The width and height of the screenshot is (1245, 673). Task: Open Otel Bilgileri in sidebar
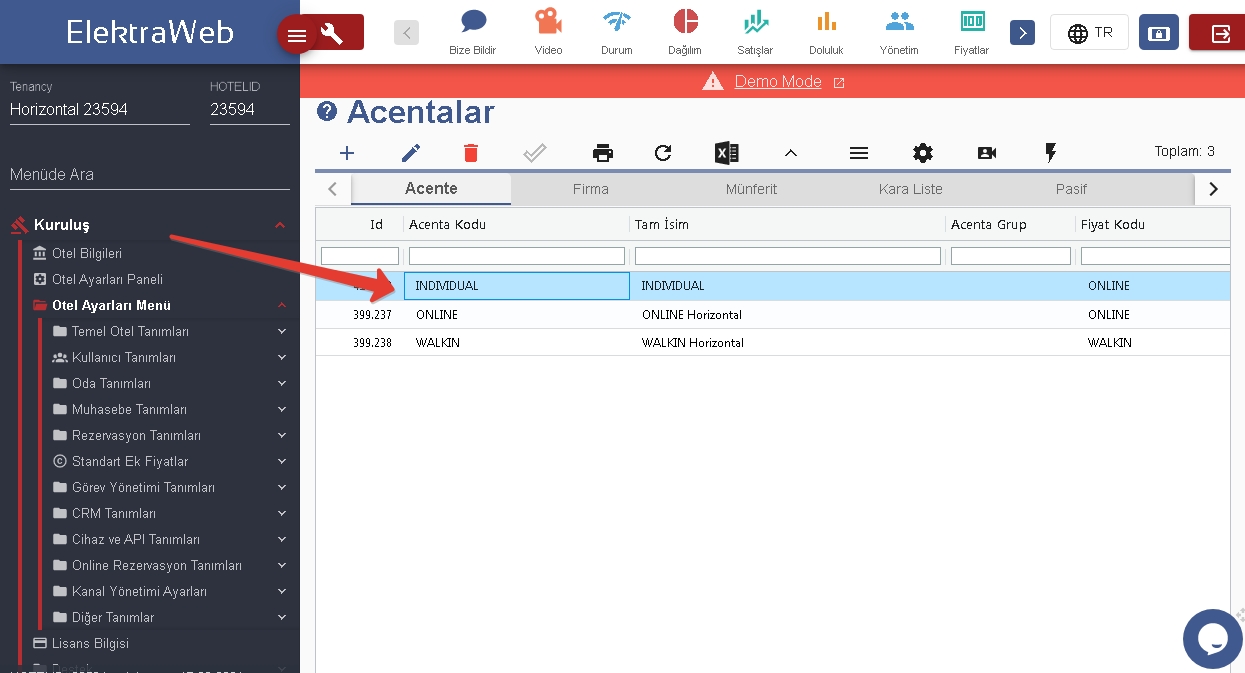point(86,253)
